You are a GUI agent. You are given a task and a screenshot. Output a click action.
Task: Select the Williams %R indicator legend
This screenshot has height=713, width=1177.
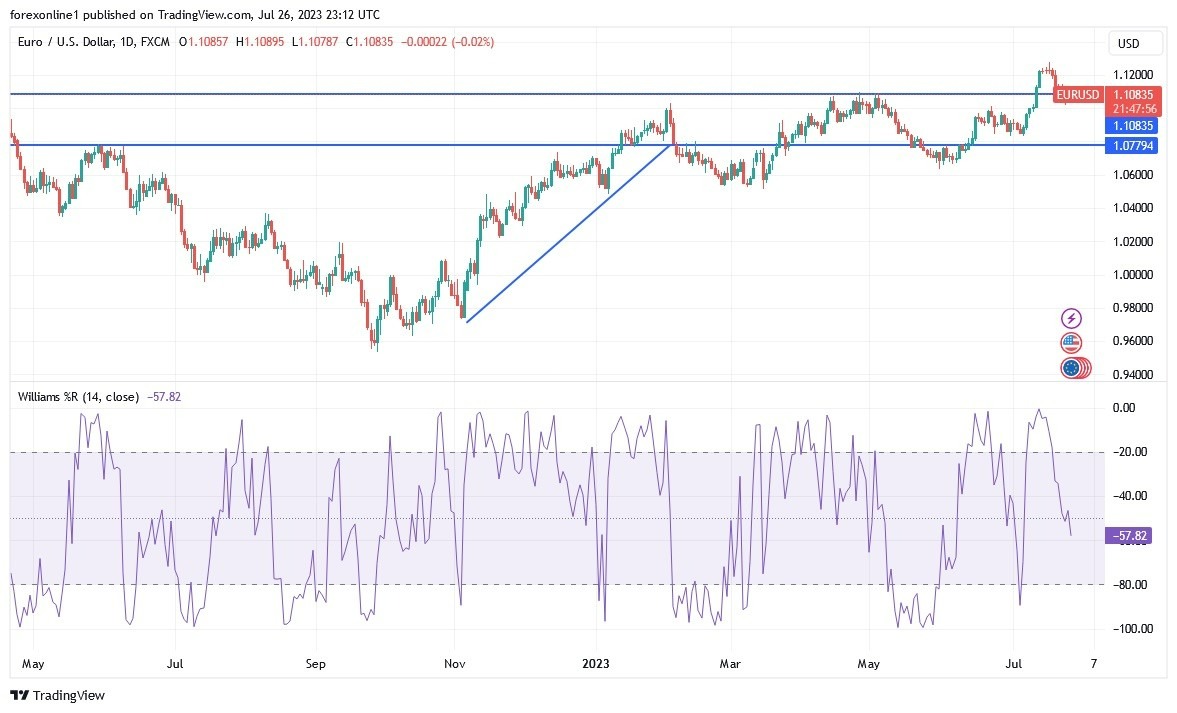point(78,396)
